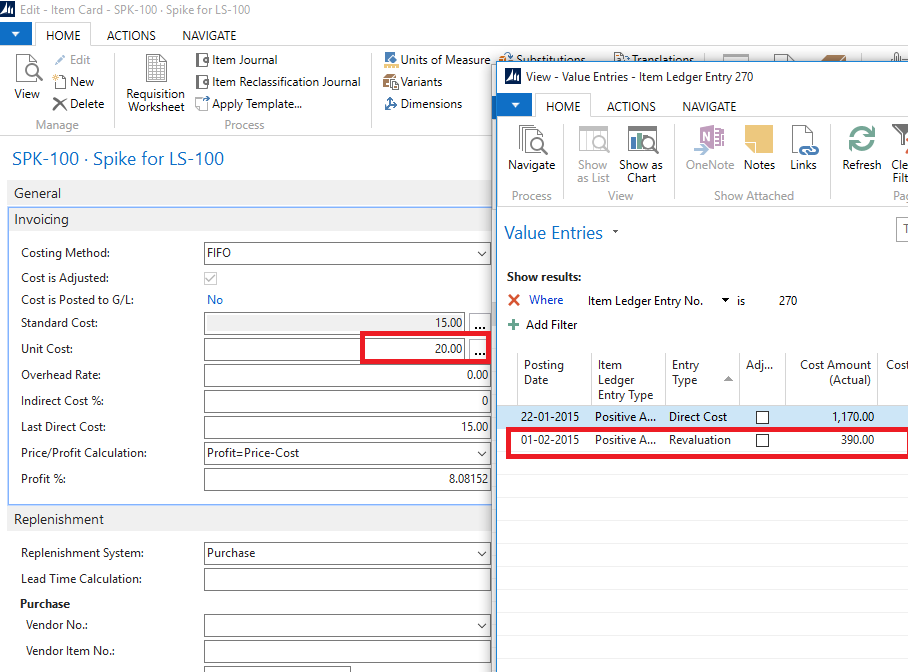The height and width of the screenshot is (672, 908).
Task: Expand Value Entries title dropdown arrow
Action: pyautogui.click(x=616, y=232)
